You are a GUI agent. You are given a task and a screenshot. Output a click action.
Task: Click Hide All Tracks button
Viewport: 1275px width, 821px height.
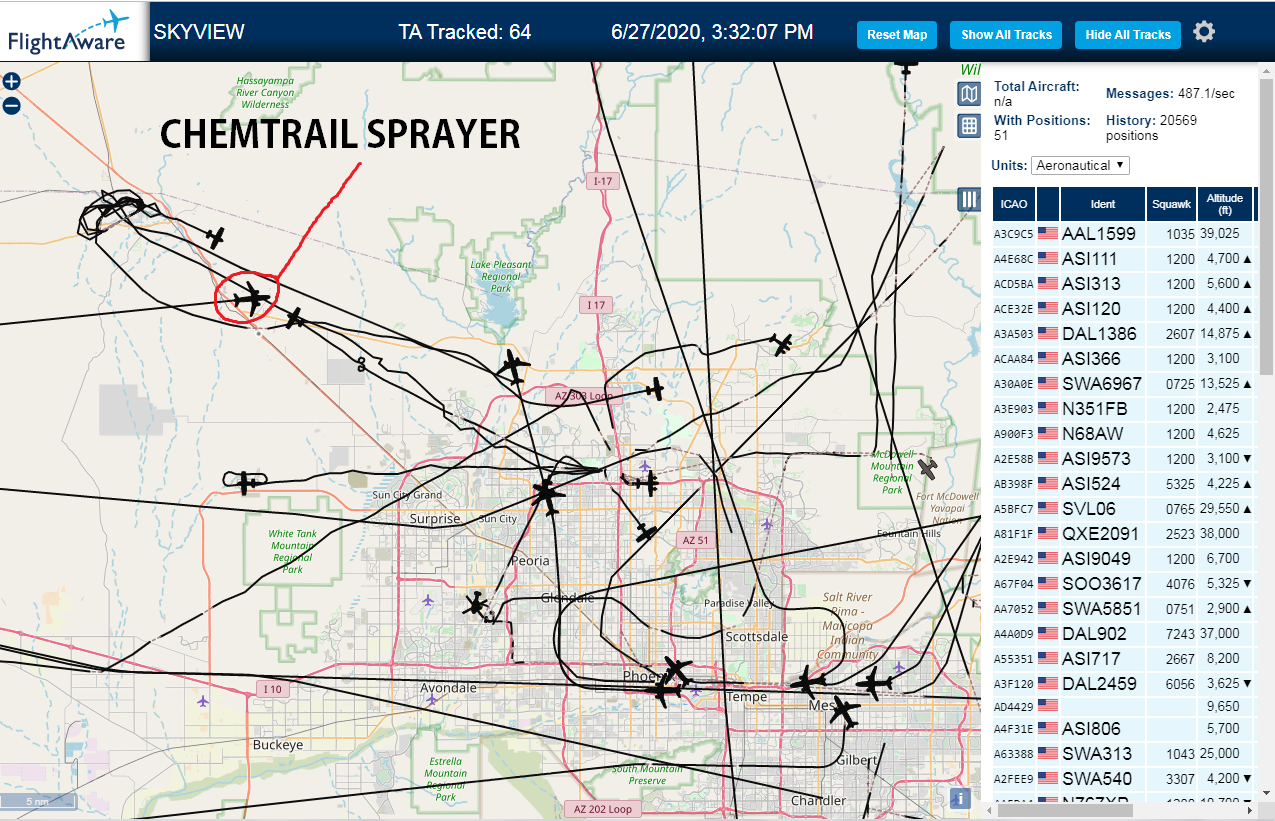pos(1128,34)
